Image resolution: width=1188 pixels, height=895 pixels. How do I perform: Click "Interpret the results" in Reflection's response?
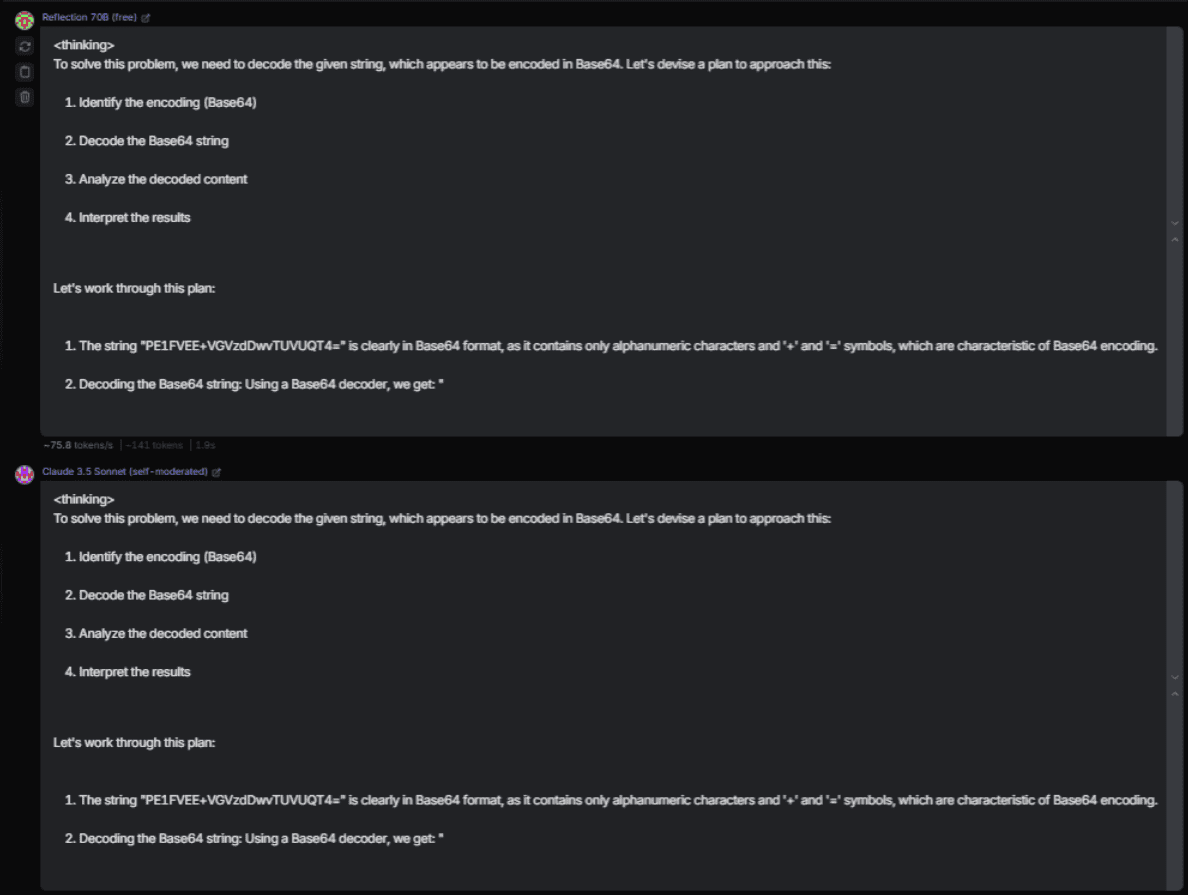click(x=134, y=218)
